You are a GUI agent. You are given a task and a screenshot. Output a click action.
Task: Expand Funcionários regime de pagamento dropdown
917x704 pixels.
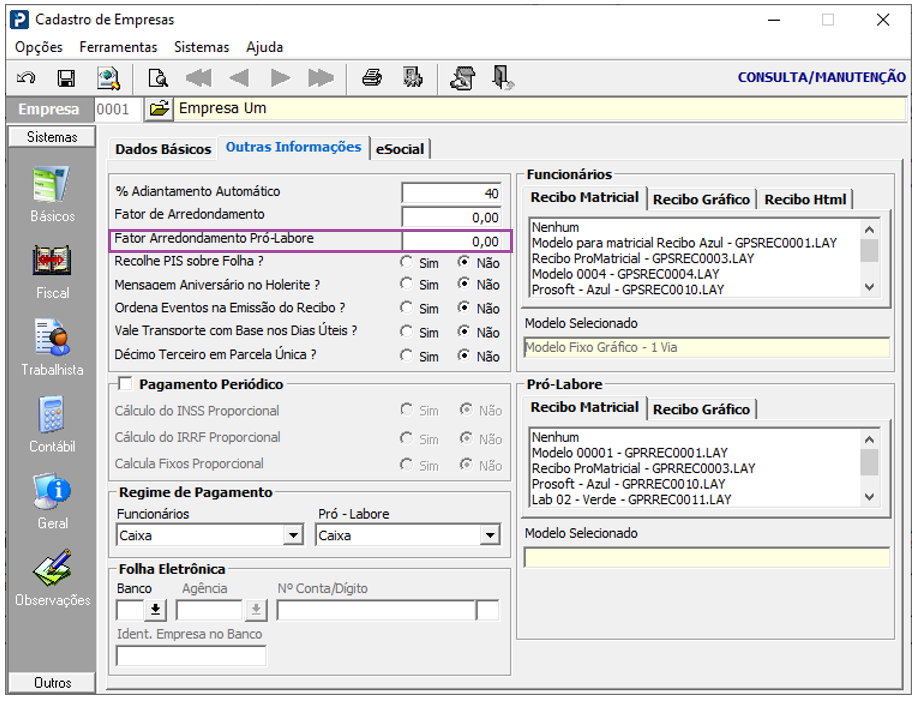tap(293, 536)
